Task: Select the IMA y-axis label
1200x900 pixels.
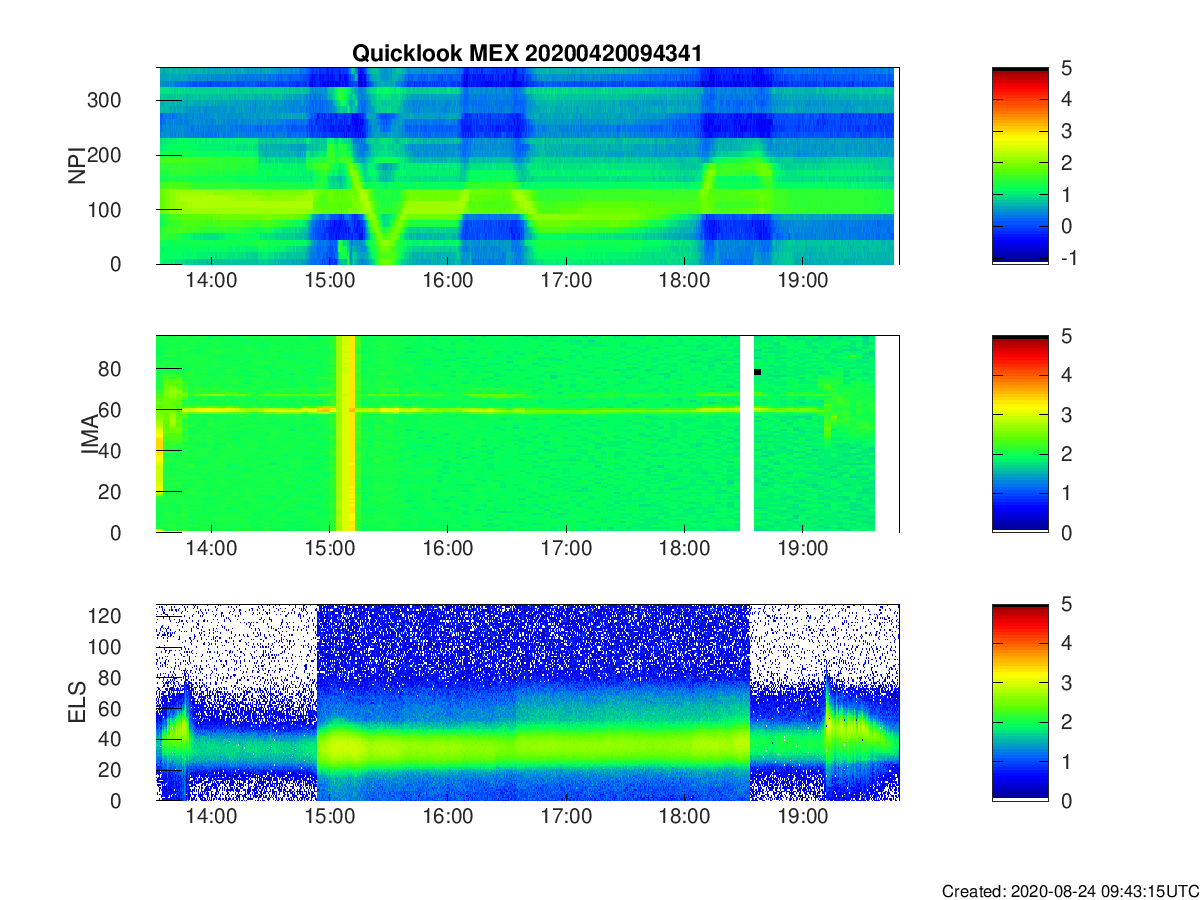Action: coord(88,434)
